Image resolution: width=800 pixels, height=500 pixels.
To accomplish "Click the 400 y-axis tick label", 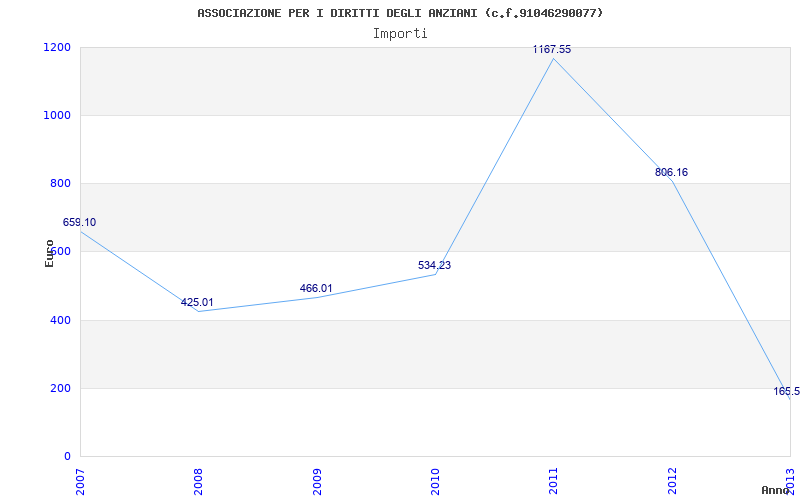I will (60, 320).
